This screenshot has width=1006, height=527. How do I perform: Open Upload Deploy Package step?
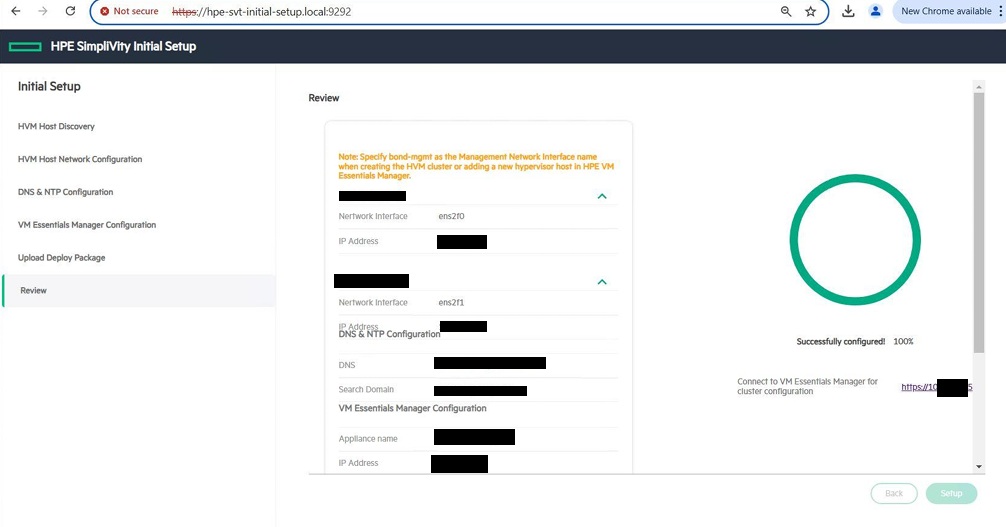point(62,257)
